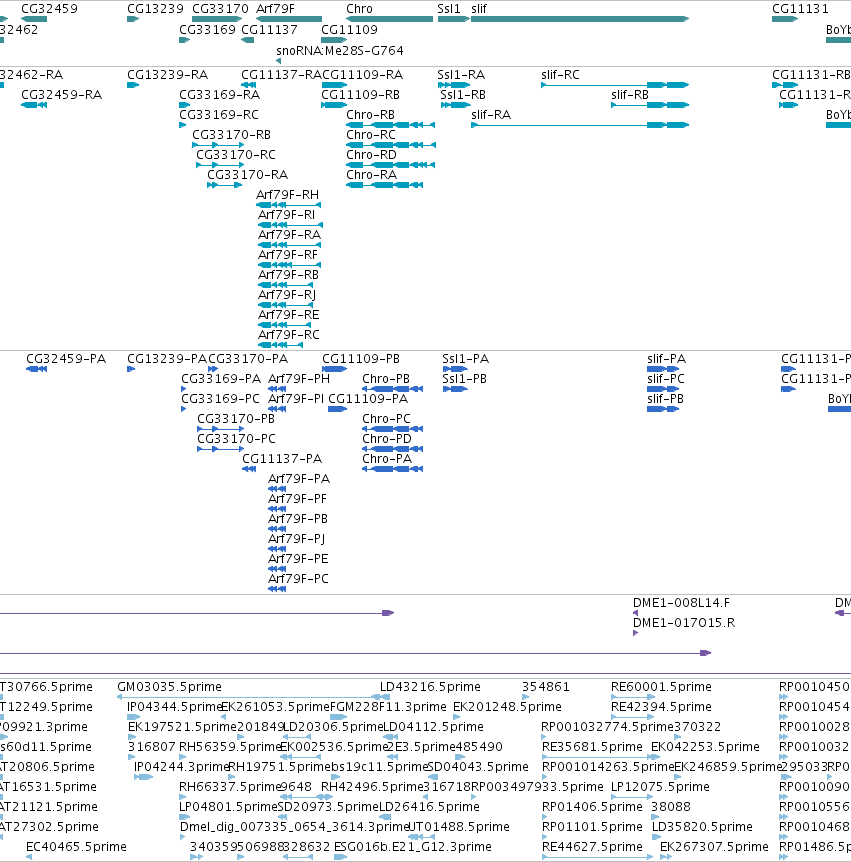Click the long slif gene bar
The image size is (851, 862).
coord(579,19)
